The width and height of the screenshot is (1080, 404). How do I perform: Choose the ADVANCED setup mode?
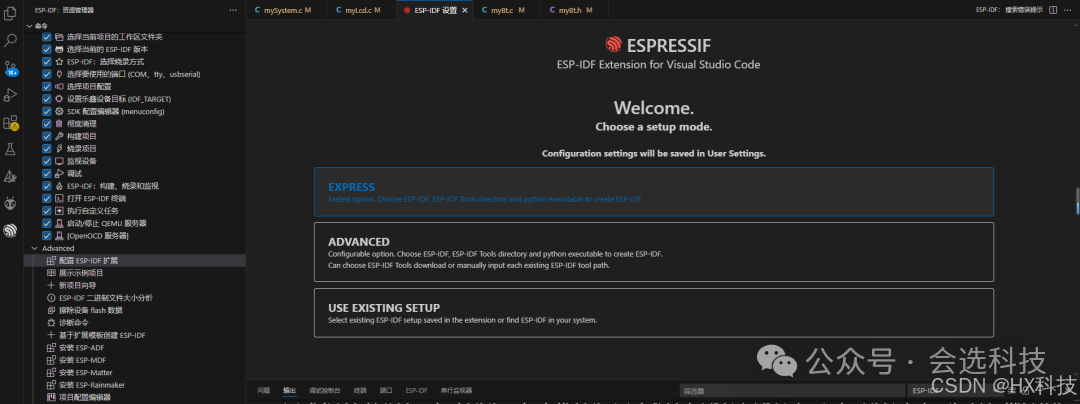click(654, 252)
